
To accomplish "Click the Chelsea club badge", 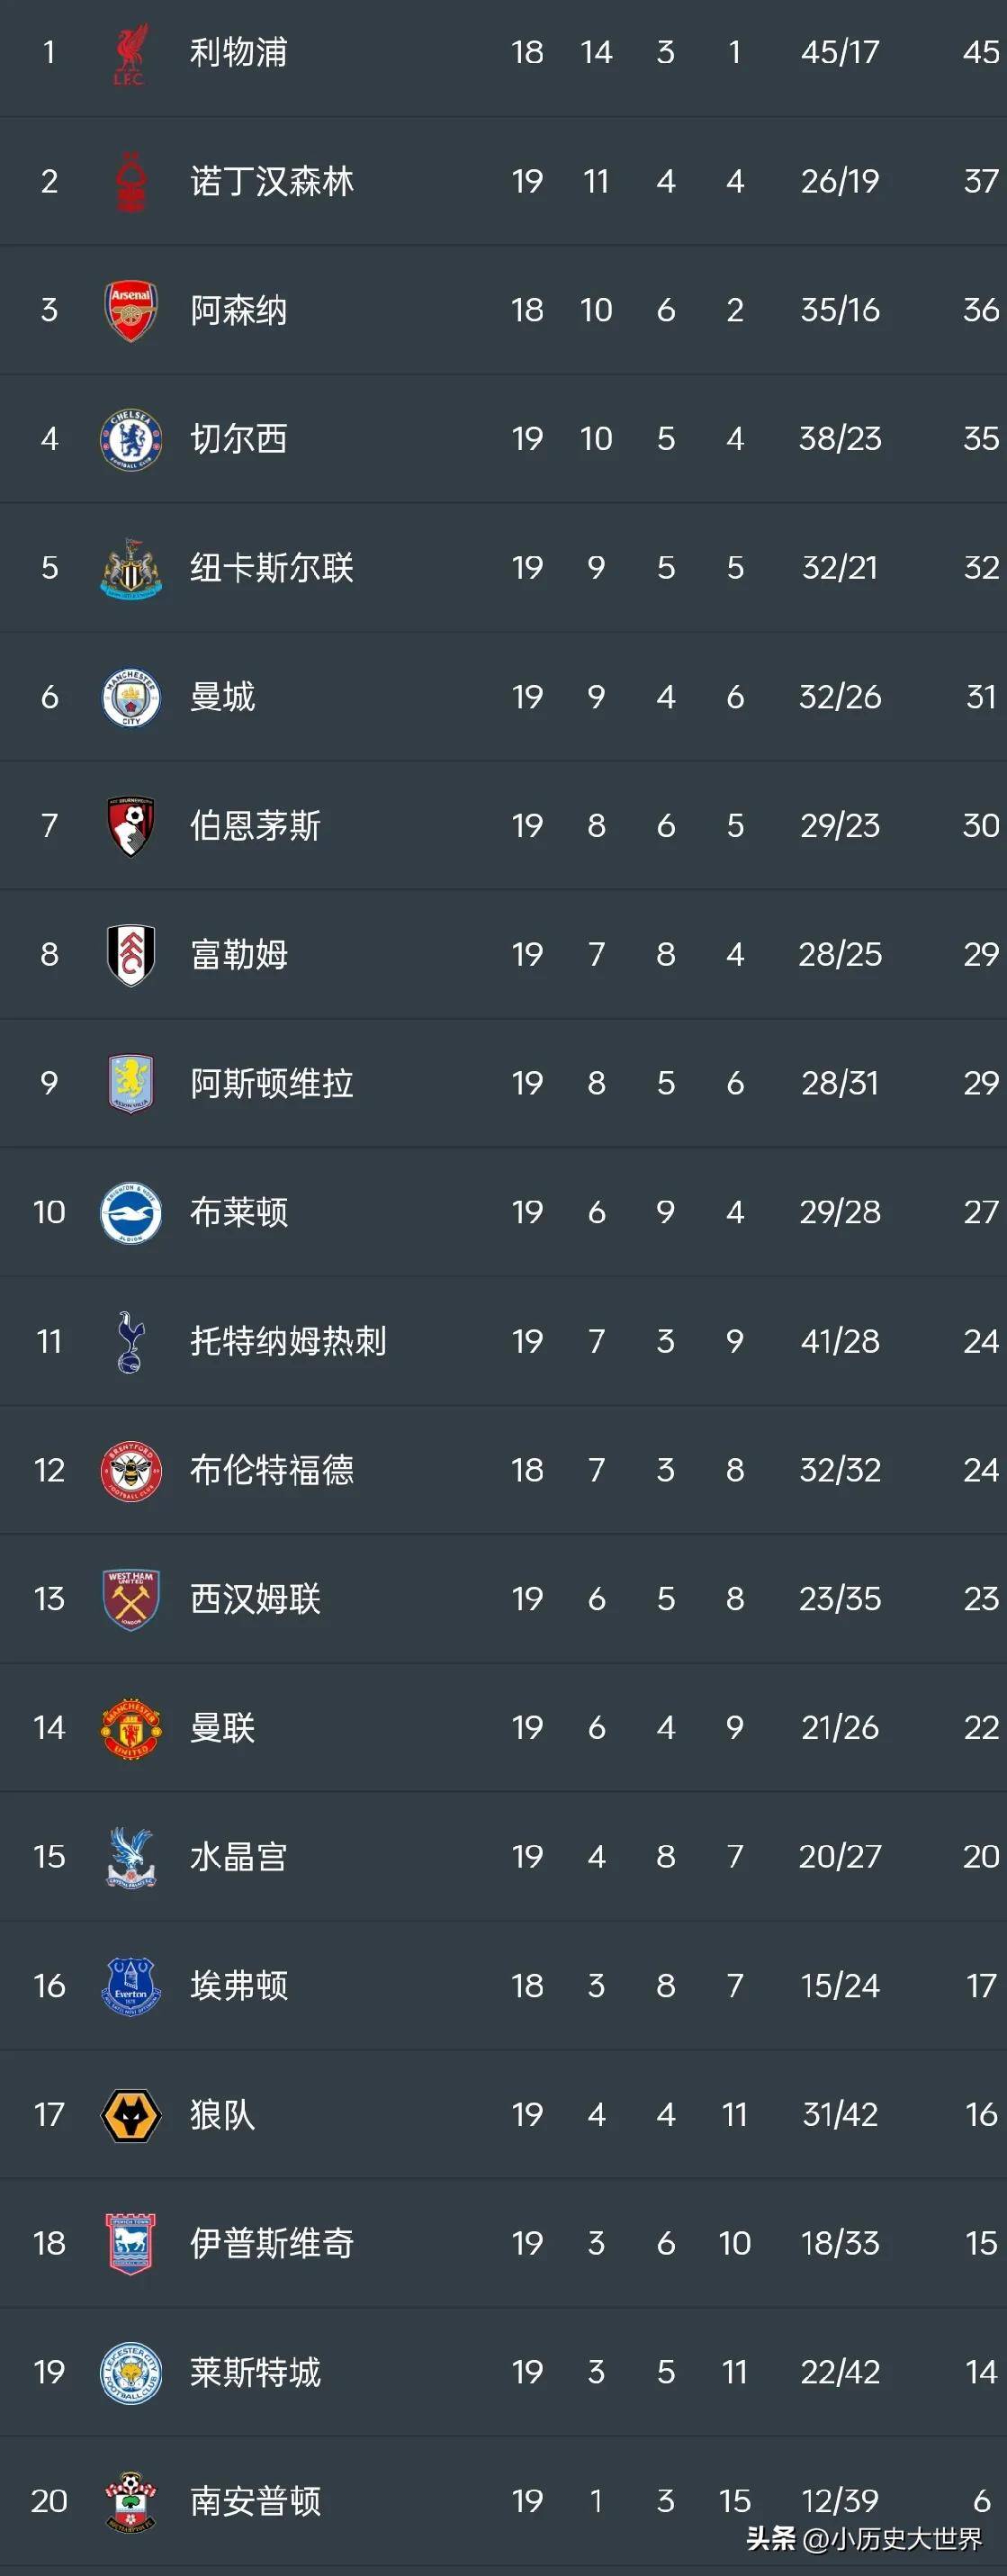I will [x=130, y=439].
